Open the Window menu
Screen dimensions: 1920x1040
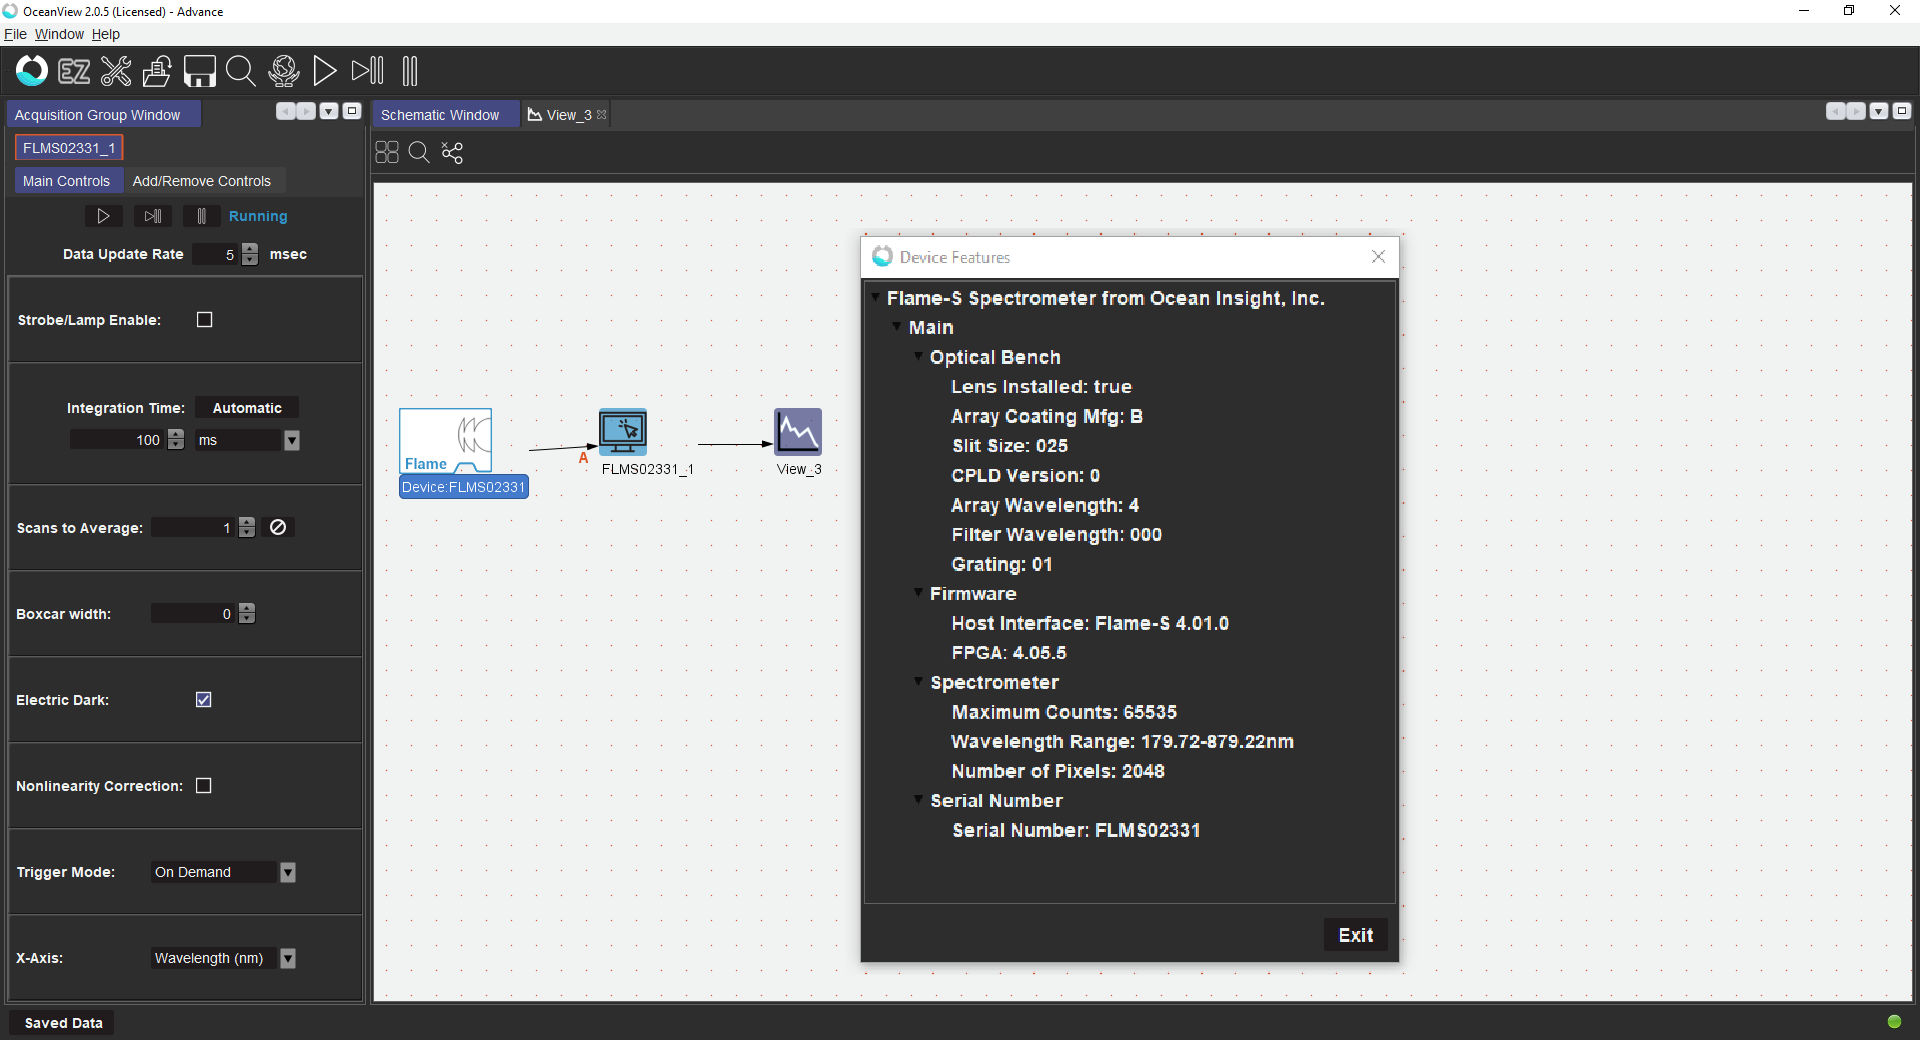58,34
